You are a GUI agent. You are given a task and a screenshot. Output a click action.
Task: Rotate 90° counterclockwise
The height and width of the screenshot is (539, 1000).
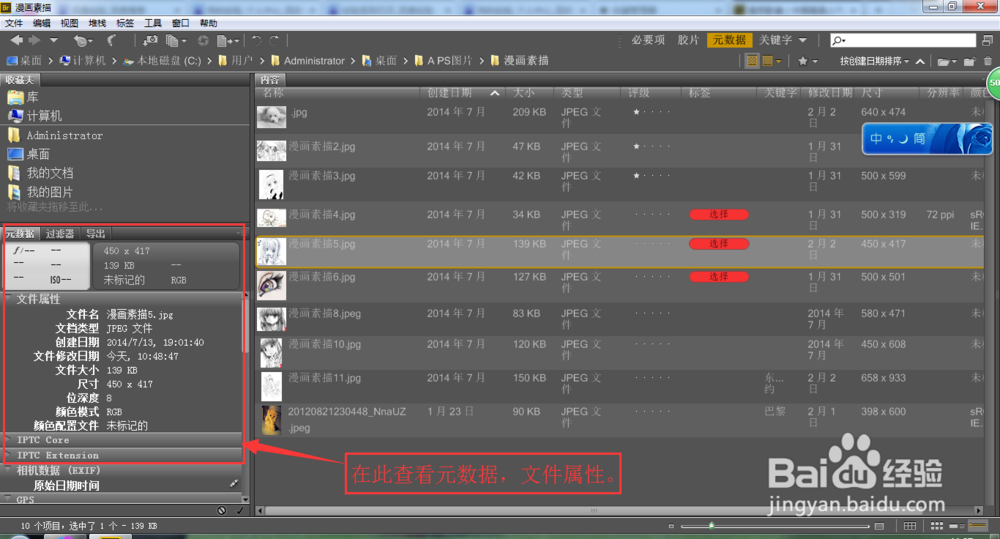(x=256, y=40)
